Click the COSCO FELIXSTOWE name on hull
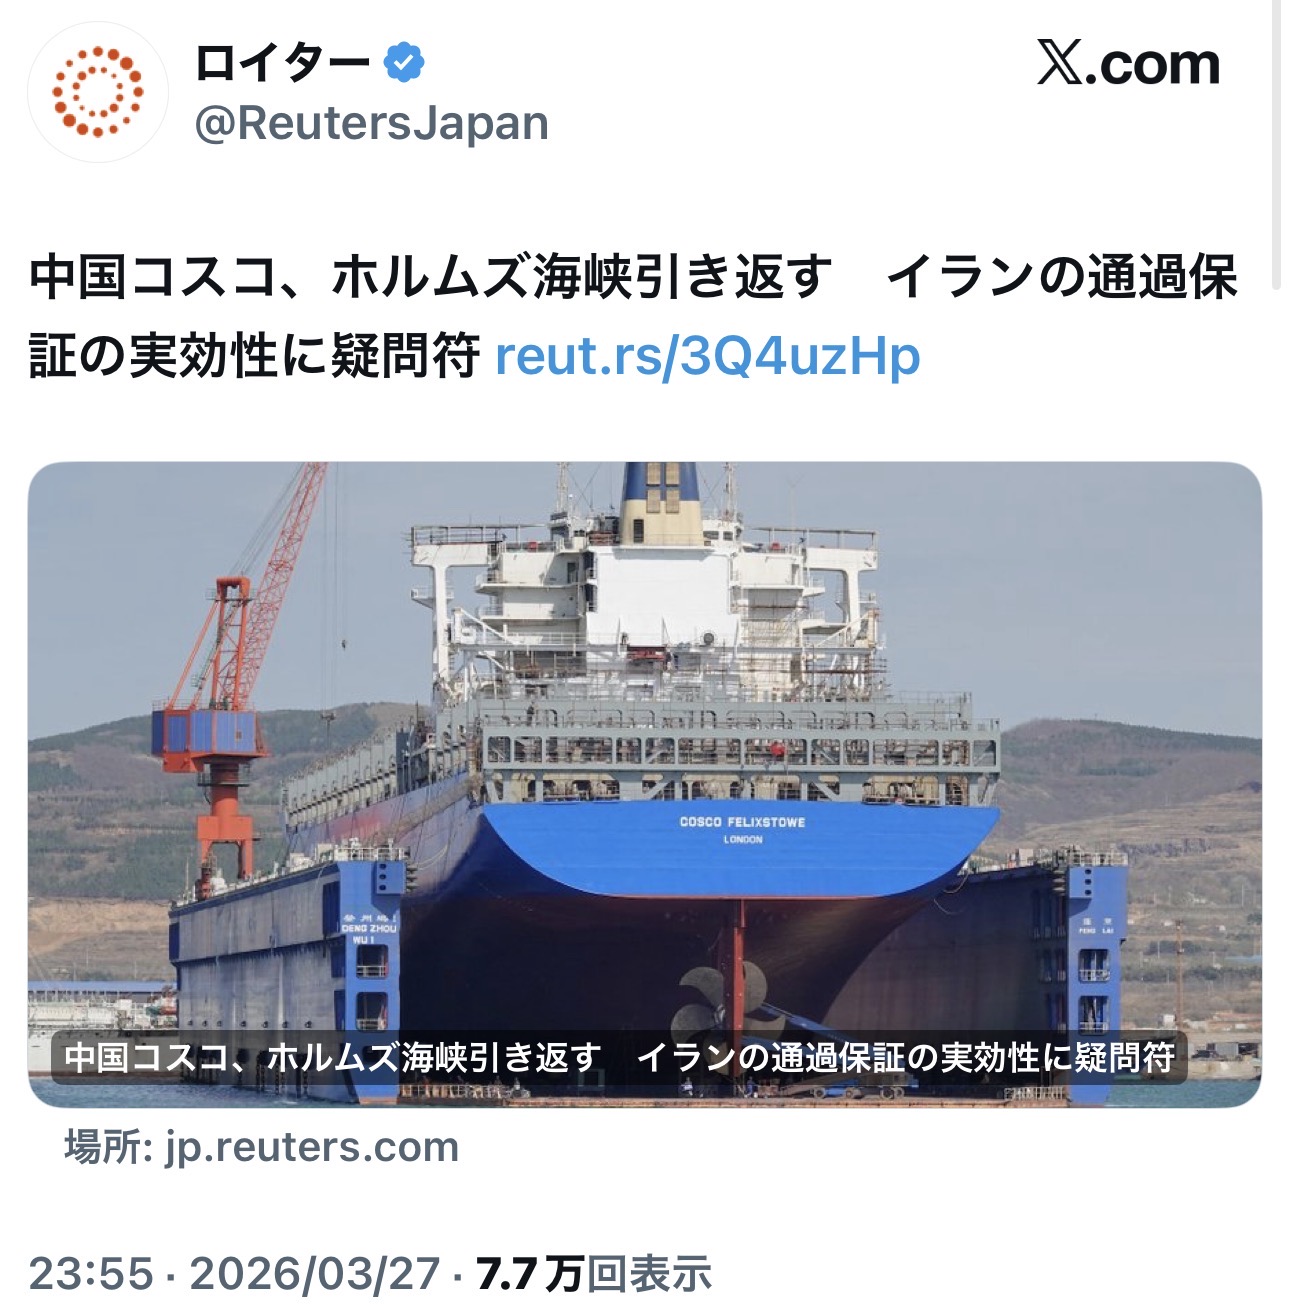The image size is (1290, 1305). pos(742,822)
